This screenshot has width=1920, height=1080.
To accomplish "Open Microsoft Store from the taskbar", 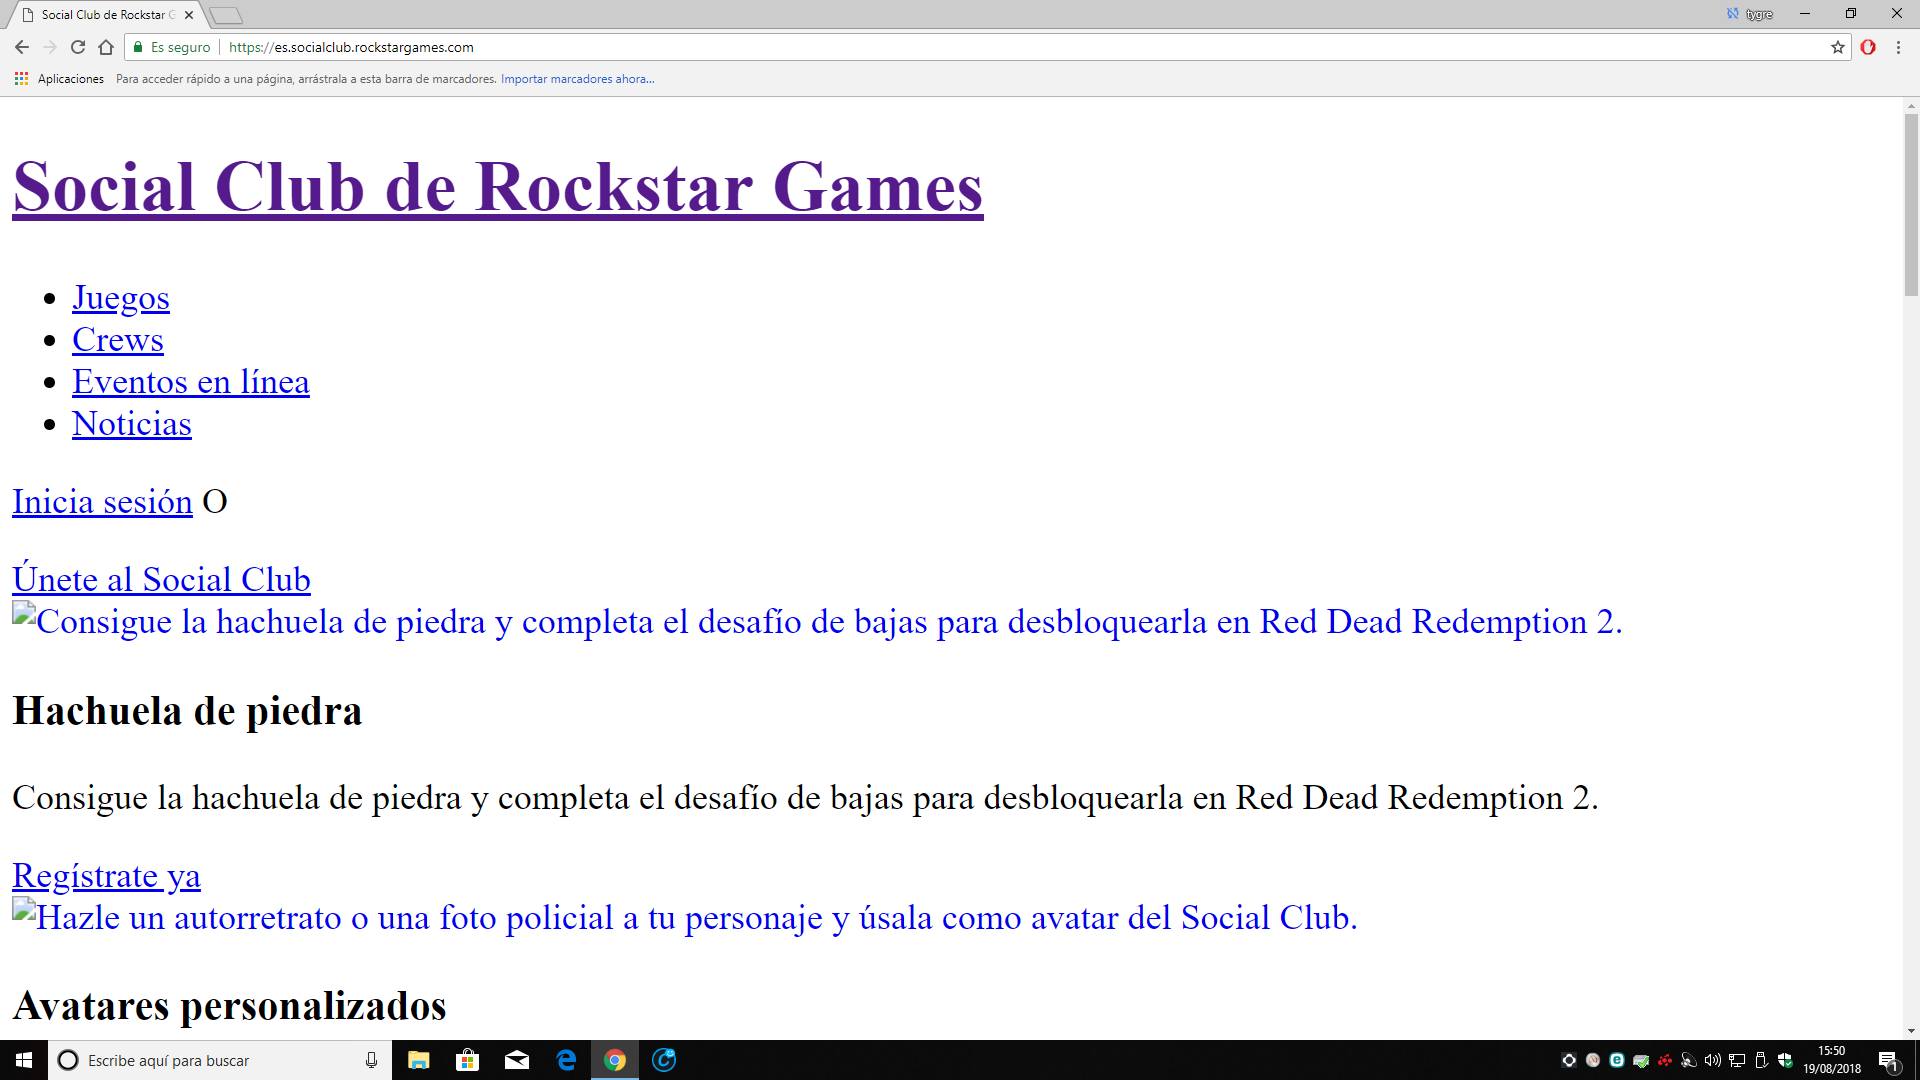I will 467,1060.
